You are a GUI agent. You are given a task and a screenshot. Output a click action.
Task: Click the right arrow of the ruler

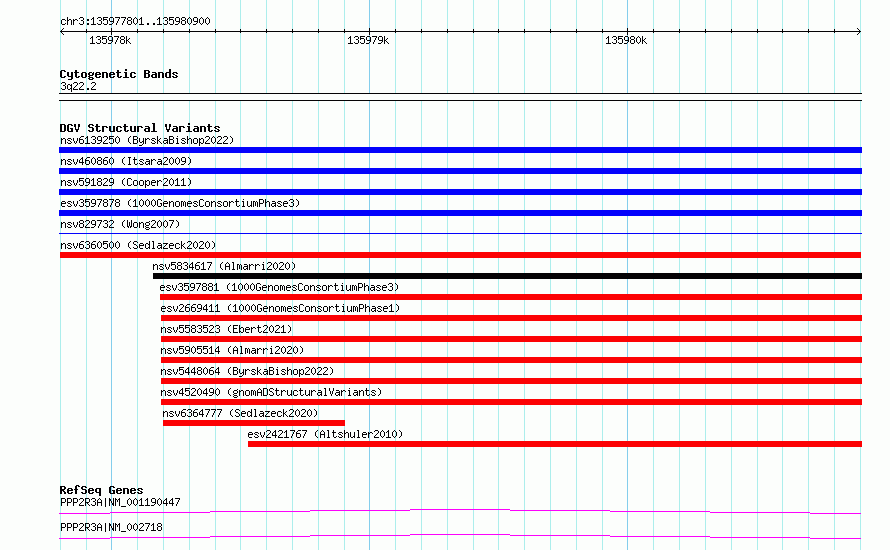pos(859,32)
